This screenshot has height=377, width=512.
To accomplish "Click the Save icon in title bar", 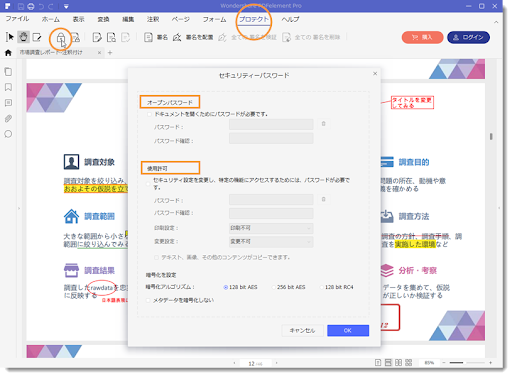I will pyautogui.click(x=21, y=6).
